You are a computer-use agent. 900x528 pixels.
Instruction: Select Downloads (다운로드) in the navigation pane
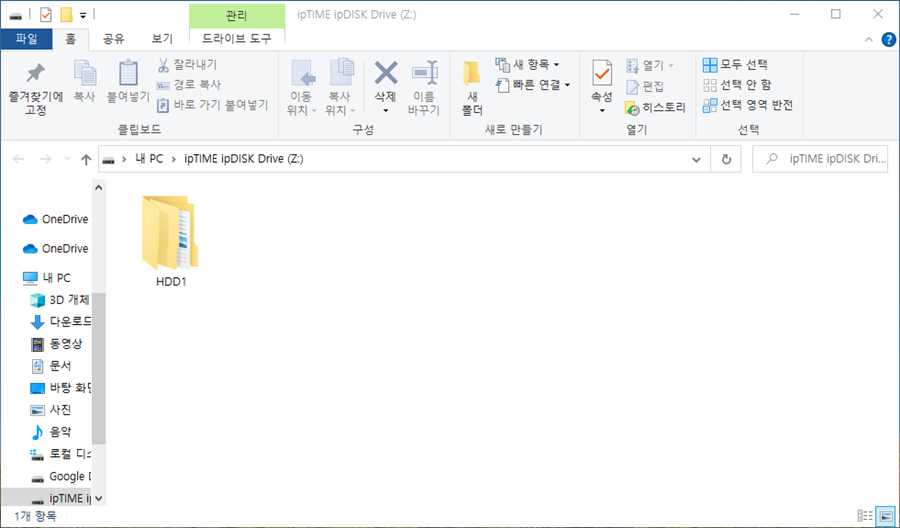70,321
